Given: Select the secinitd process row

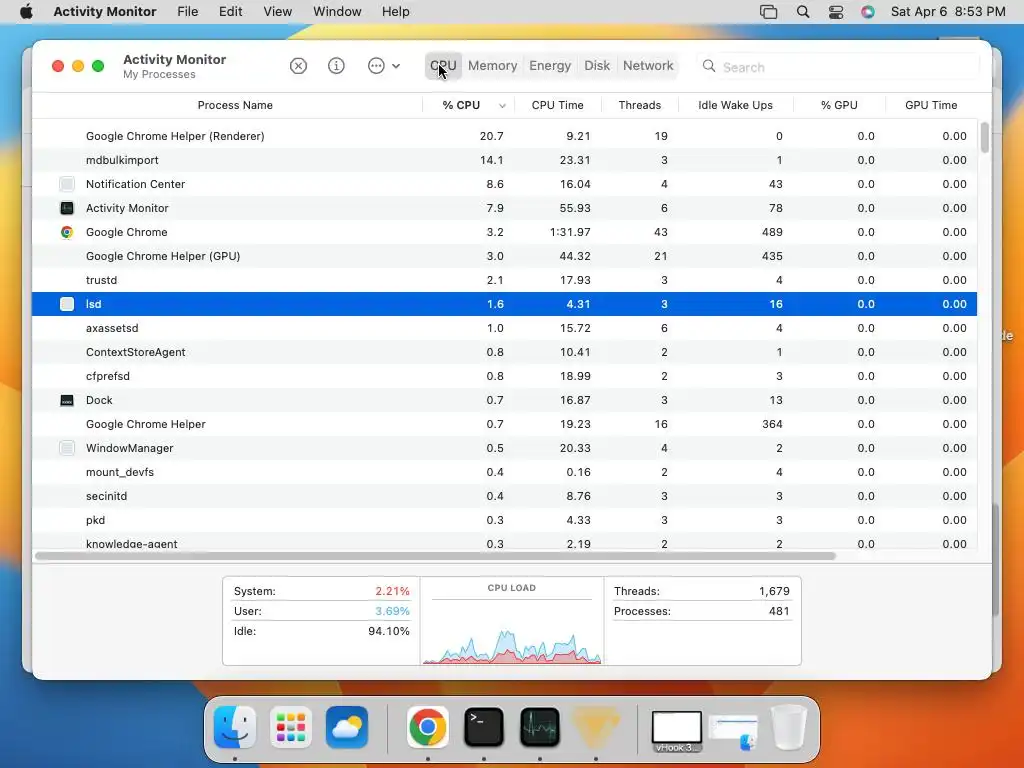Looking at the screenshot, I should [x=504, y=496].
